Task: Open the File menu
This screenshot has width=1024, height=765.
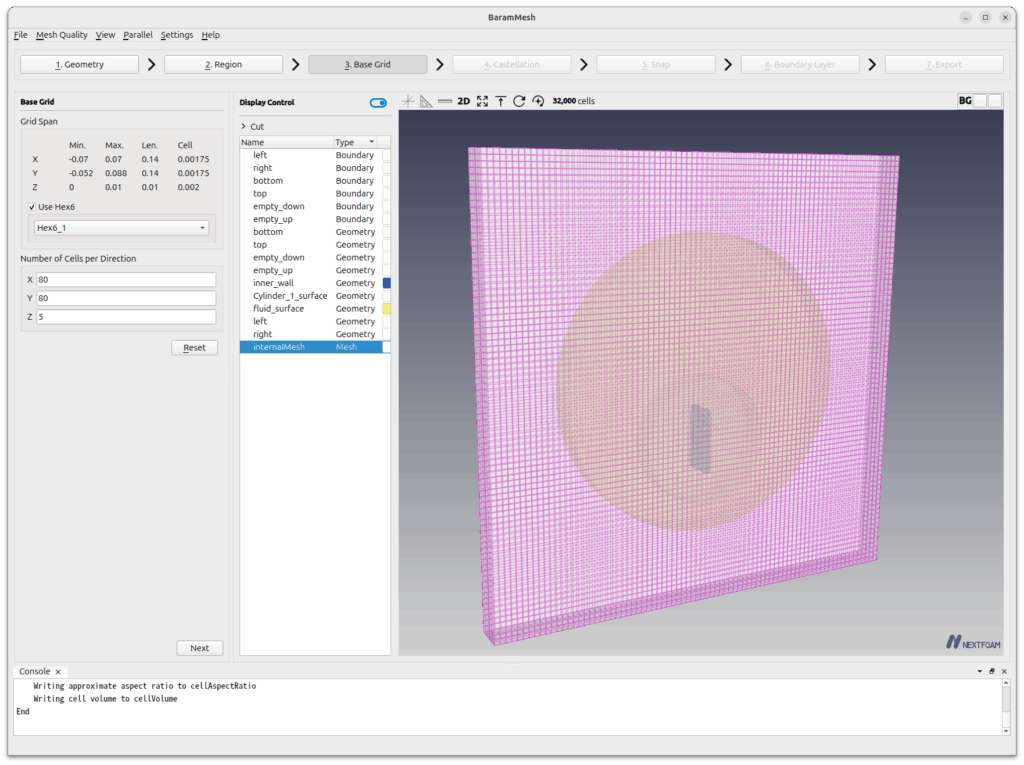Action: (x=21, y=35)
